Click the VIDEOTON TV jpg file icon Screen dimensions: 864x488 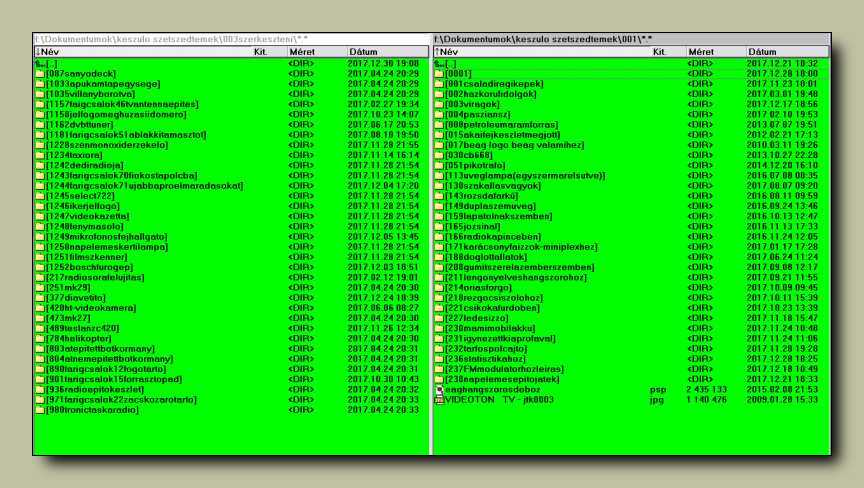coord(439,400)
